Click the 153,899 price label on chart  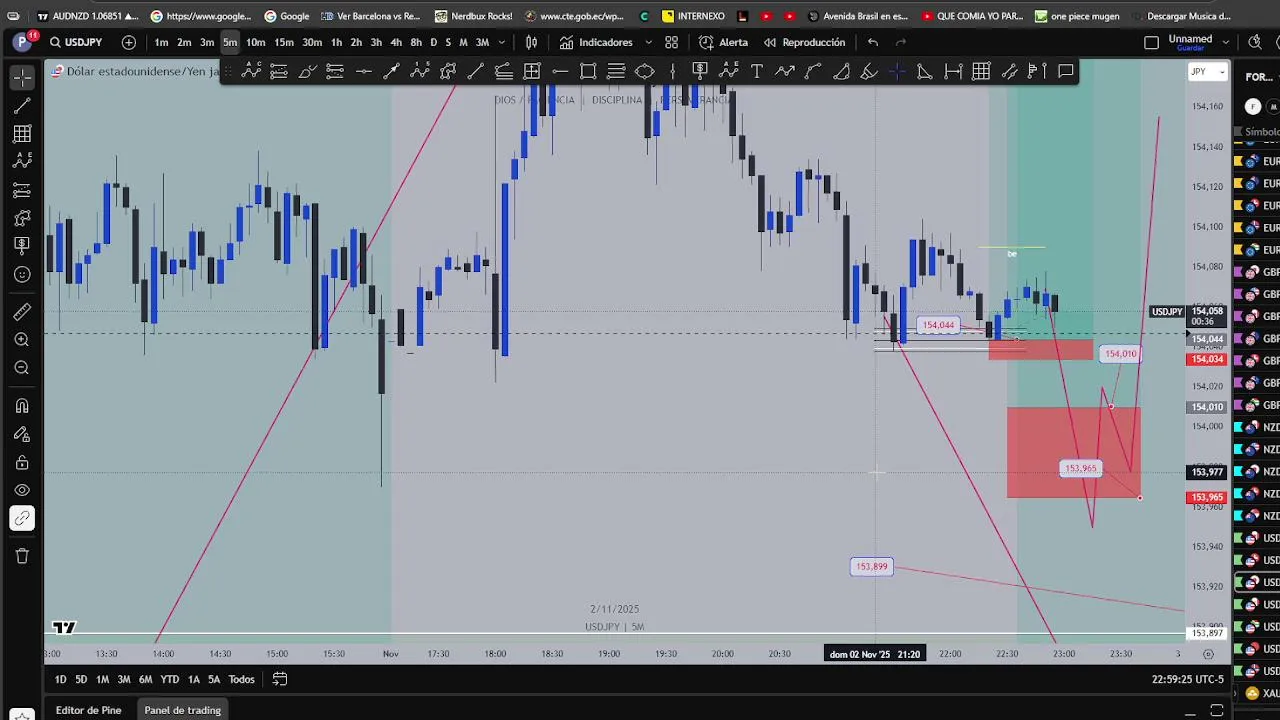pyautogui.click(x=871, y=566)
